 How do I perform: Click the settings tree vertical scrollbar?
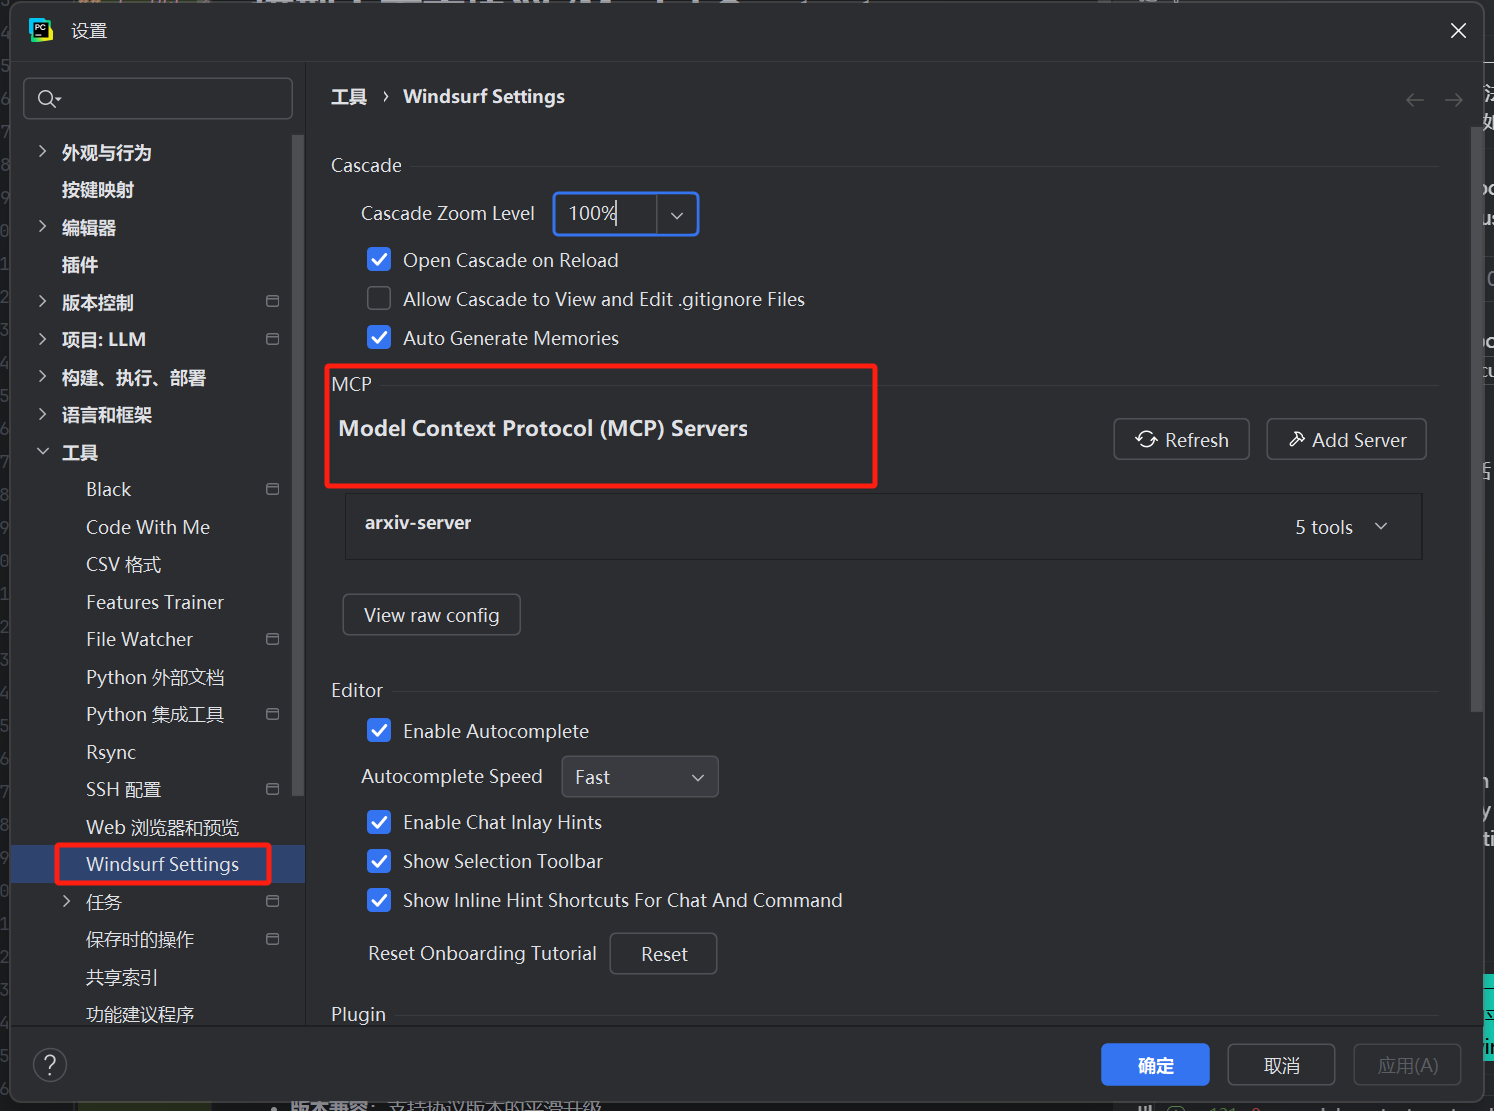[x=297, y=465]
